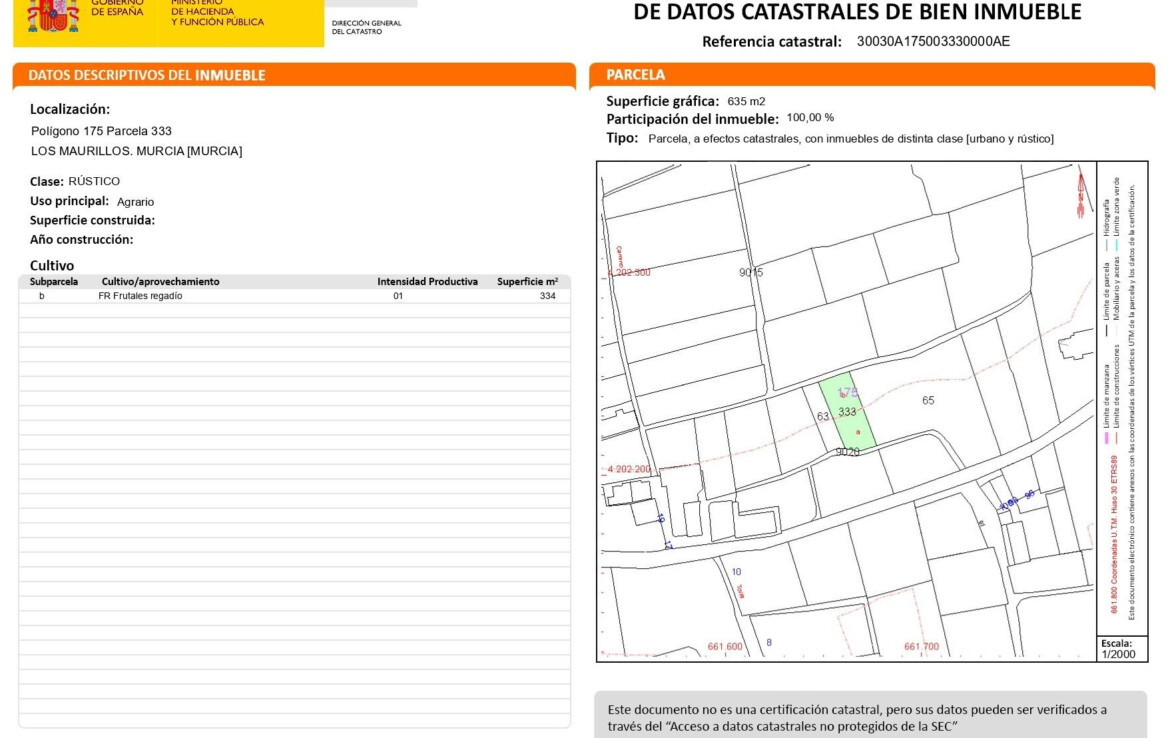The image size is (1170, 738).
Task: Click the 4.202.200 coordinate label on map
Action: click(x=629, y=468)
